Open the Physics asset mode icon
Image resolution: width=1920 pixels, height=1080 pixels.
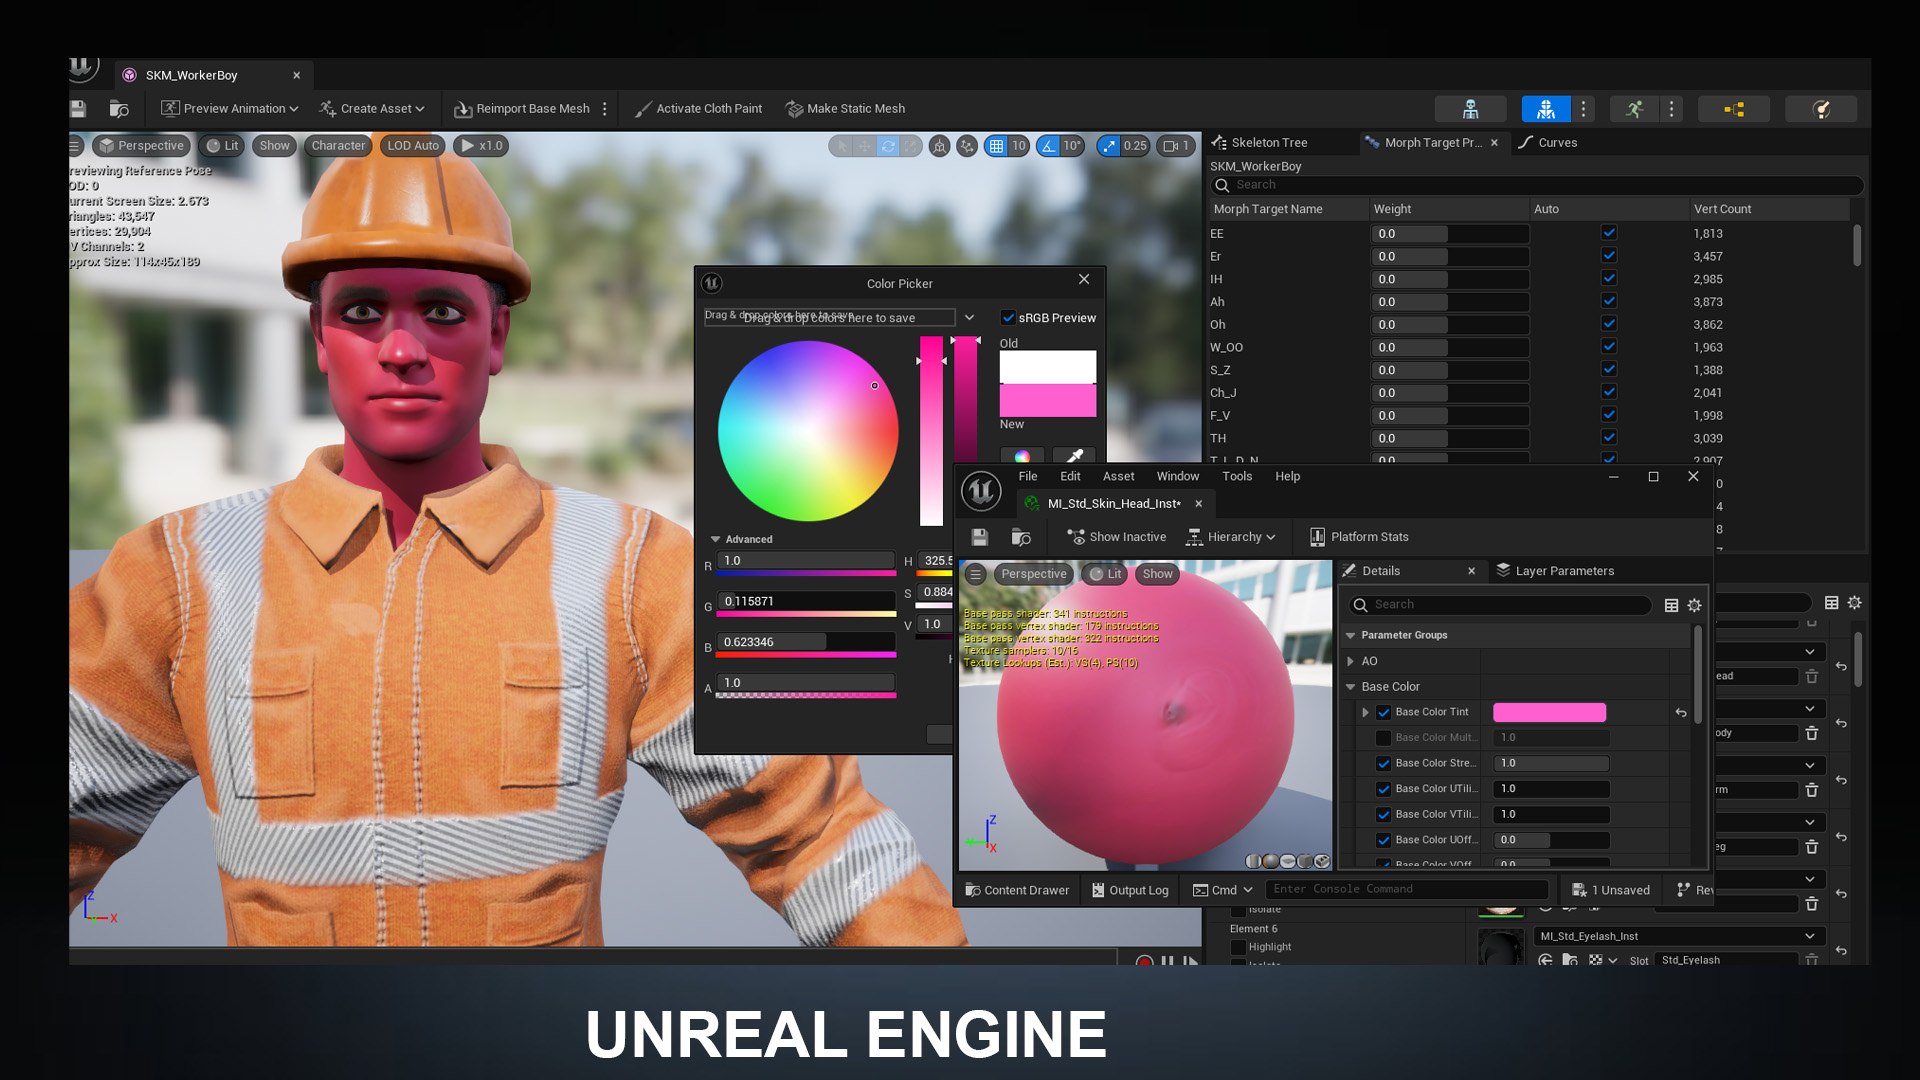[1821, 109]
